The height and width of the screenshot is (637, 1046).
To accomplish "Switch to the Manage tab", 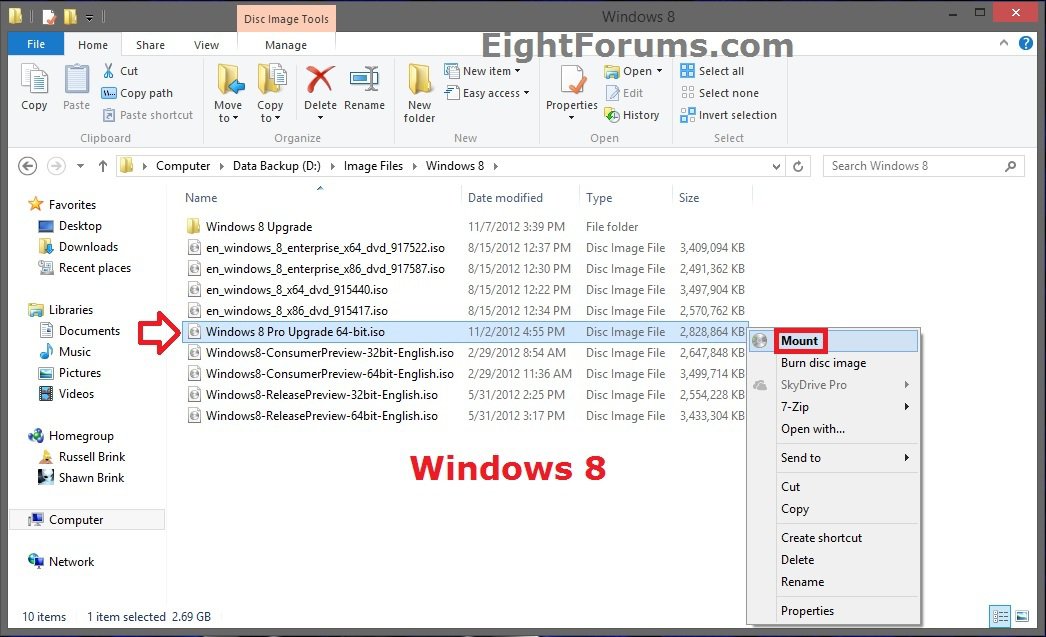I will pyautogui.click(x=286, y=45).
